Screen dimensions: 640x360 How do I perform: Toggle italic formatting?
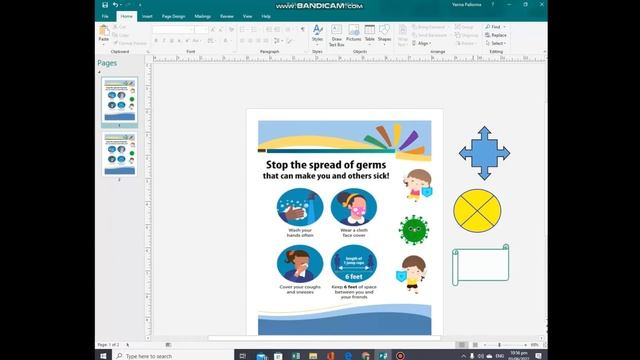164,41
